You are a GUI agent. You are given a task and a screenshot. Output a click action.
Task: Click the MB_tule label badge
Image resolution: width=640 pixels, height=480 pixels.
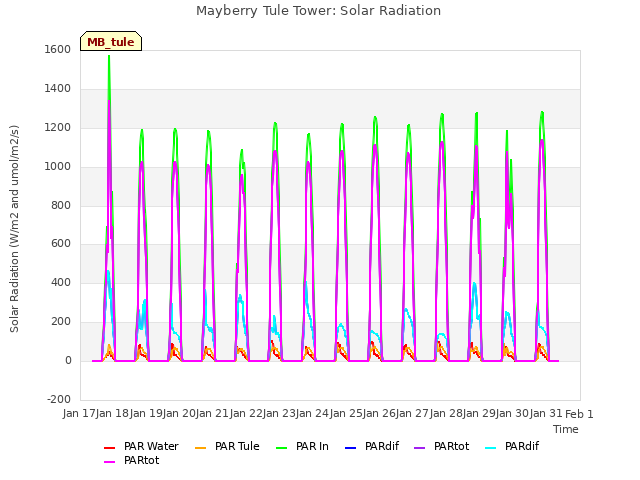111,42
